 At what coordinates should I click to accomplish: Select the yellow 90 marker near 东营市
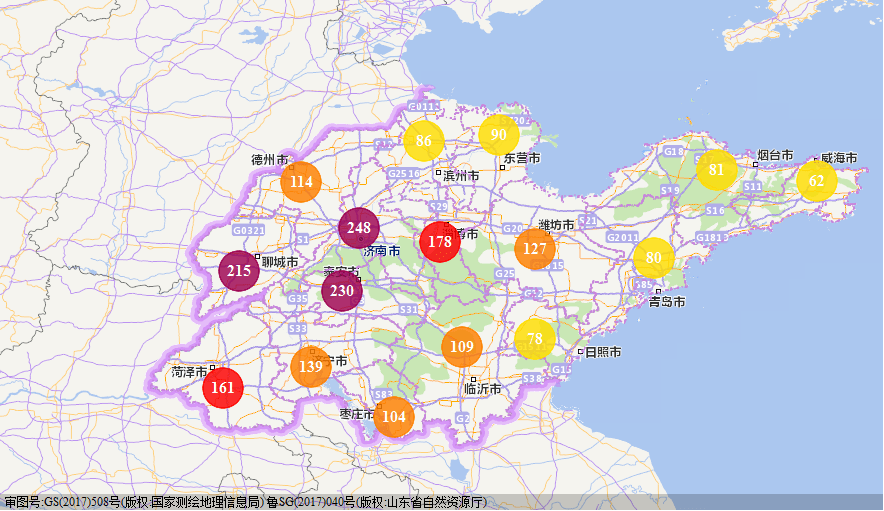(x=499, y=135)
